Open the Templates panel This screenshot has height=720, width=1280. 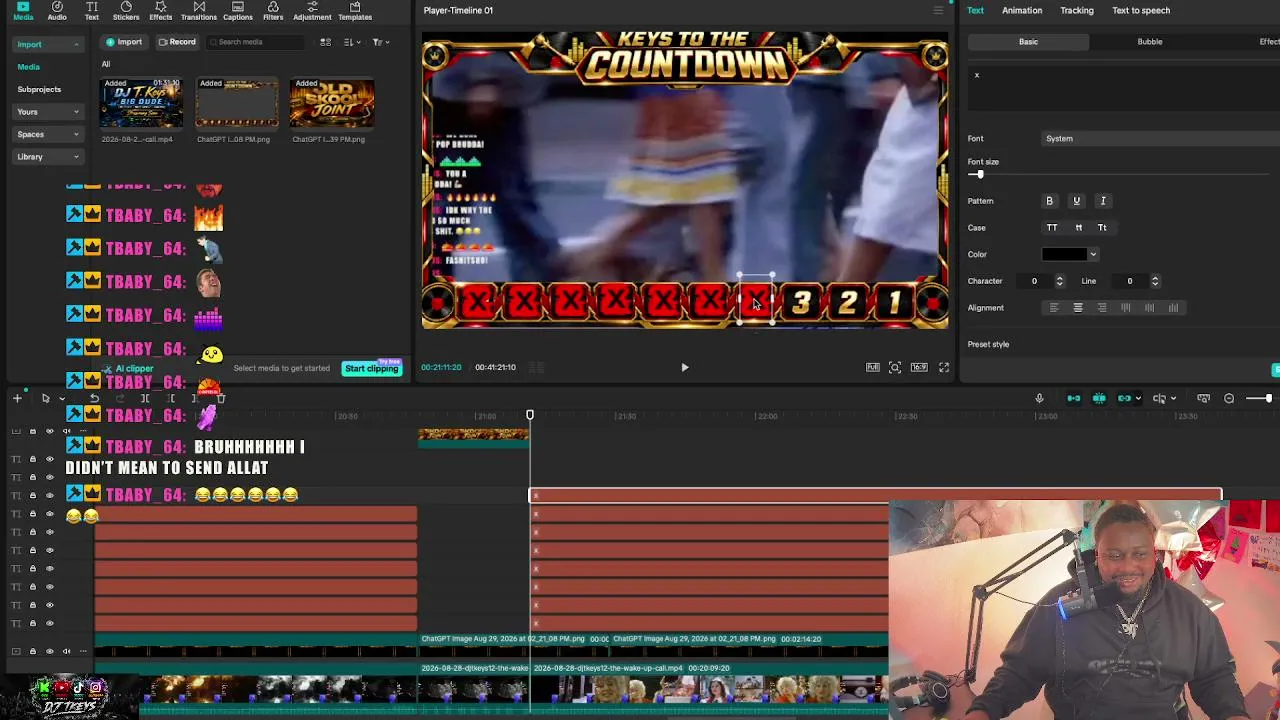coord(355,11)
